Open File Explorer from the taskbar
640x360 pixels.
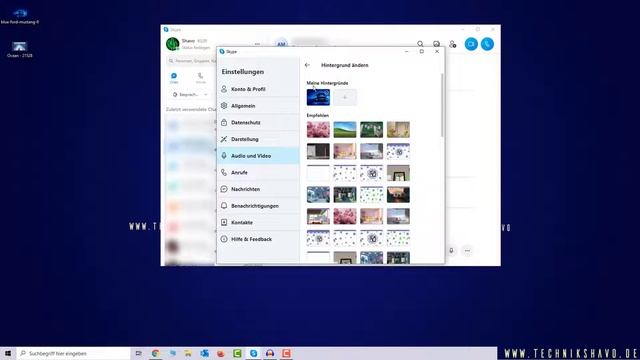188,353
